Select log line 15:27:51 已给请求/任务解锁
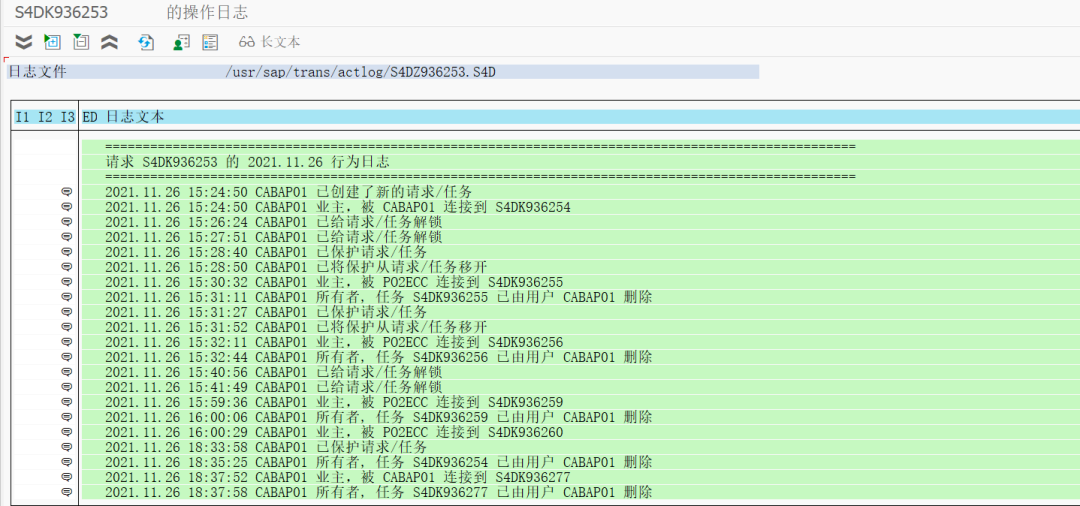This screenshot has width=1080, height=506. [273, 237]
